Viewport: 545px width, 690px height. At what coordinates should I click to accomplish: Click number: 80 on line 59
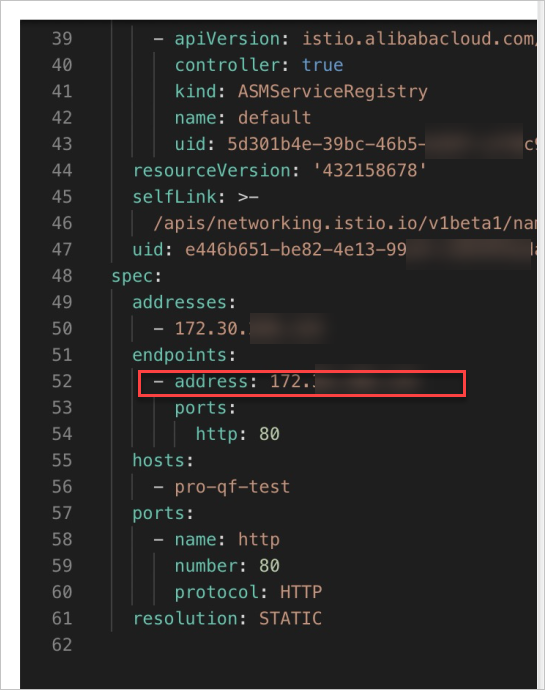click(227, 566)
